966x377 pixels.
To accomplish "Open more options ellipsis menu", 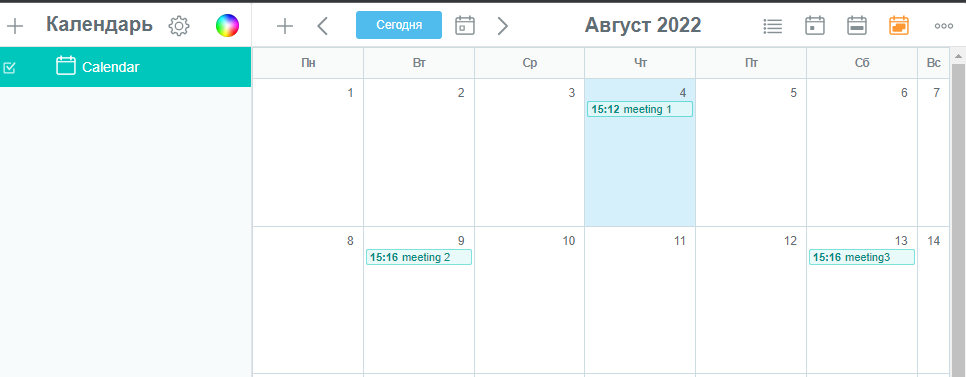I will (x=944, y=26).
